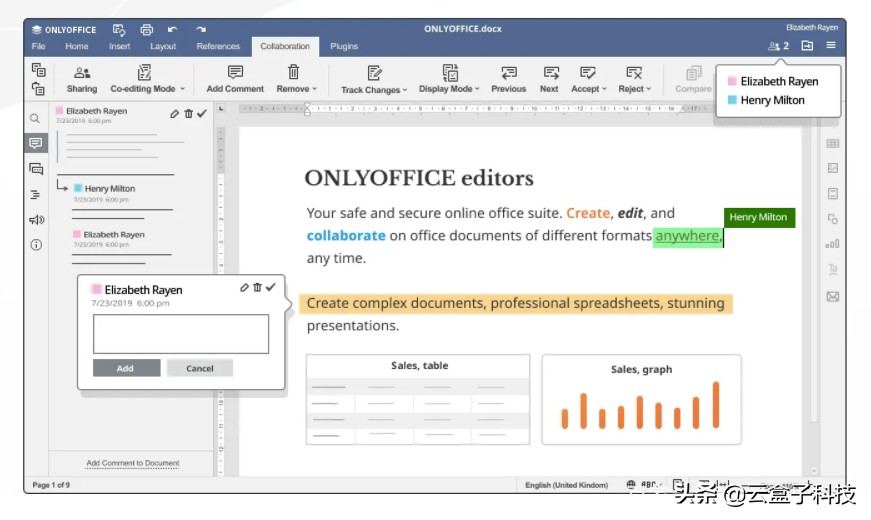871x520 pixels.
Task: Resolve the popup comment with checkmark
Action: (x=271, y=287)
